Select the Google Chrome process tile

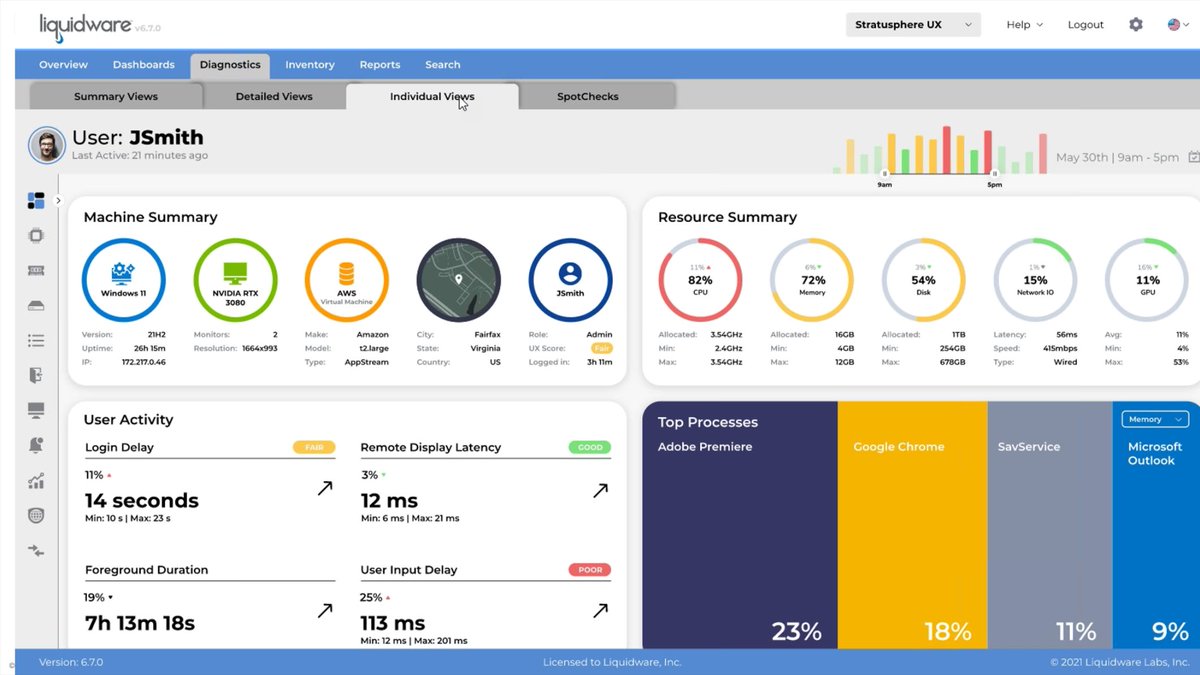tap(912, 525)
